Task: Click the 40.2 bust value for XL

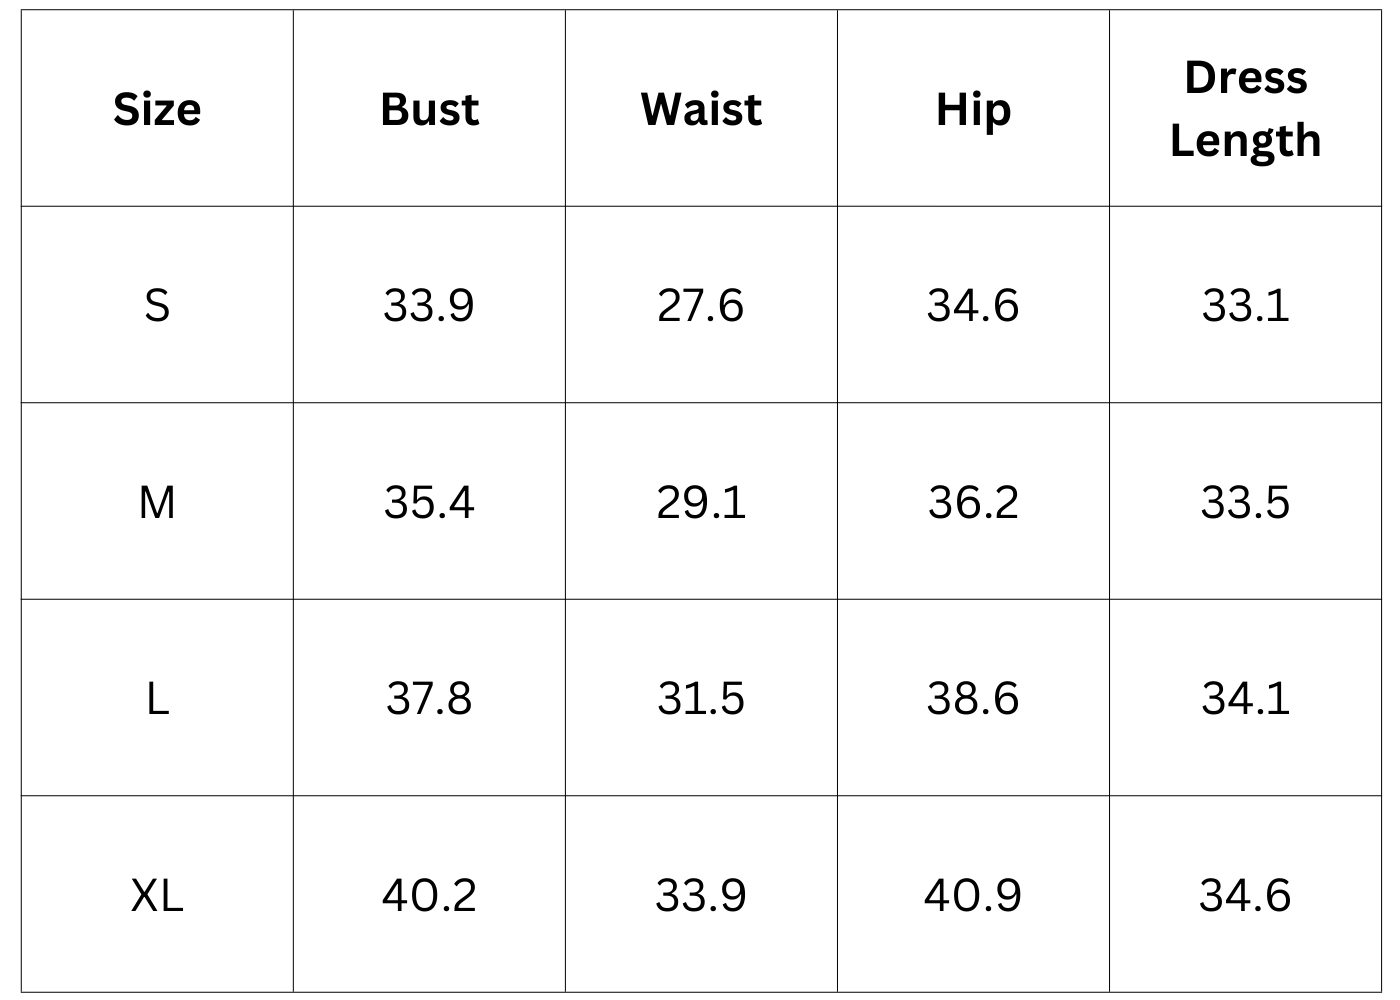Action: coord(429,895)
